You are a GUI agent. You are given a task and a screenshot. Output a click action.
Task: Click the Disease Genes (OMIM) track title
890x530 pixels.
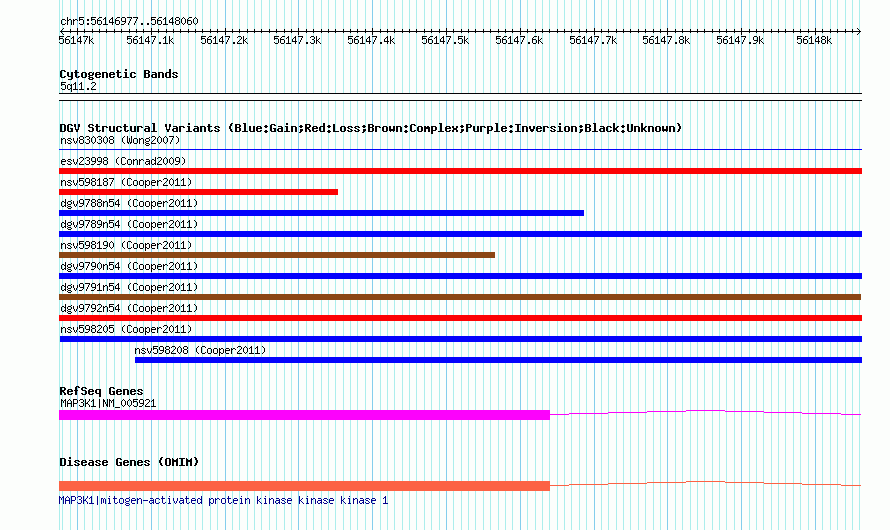tap(129, 462)
